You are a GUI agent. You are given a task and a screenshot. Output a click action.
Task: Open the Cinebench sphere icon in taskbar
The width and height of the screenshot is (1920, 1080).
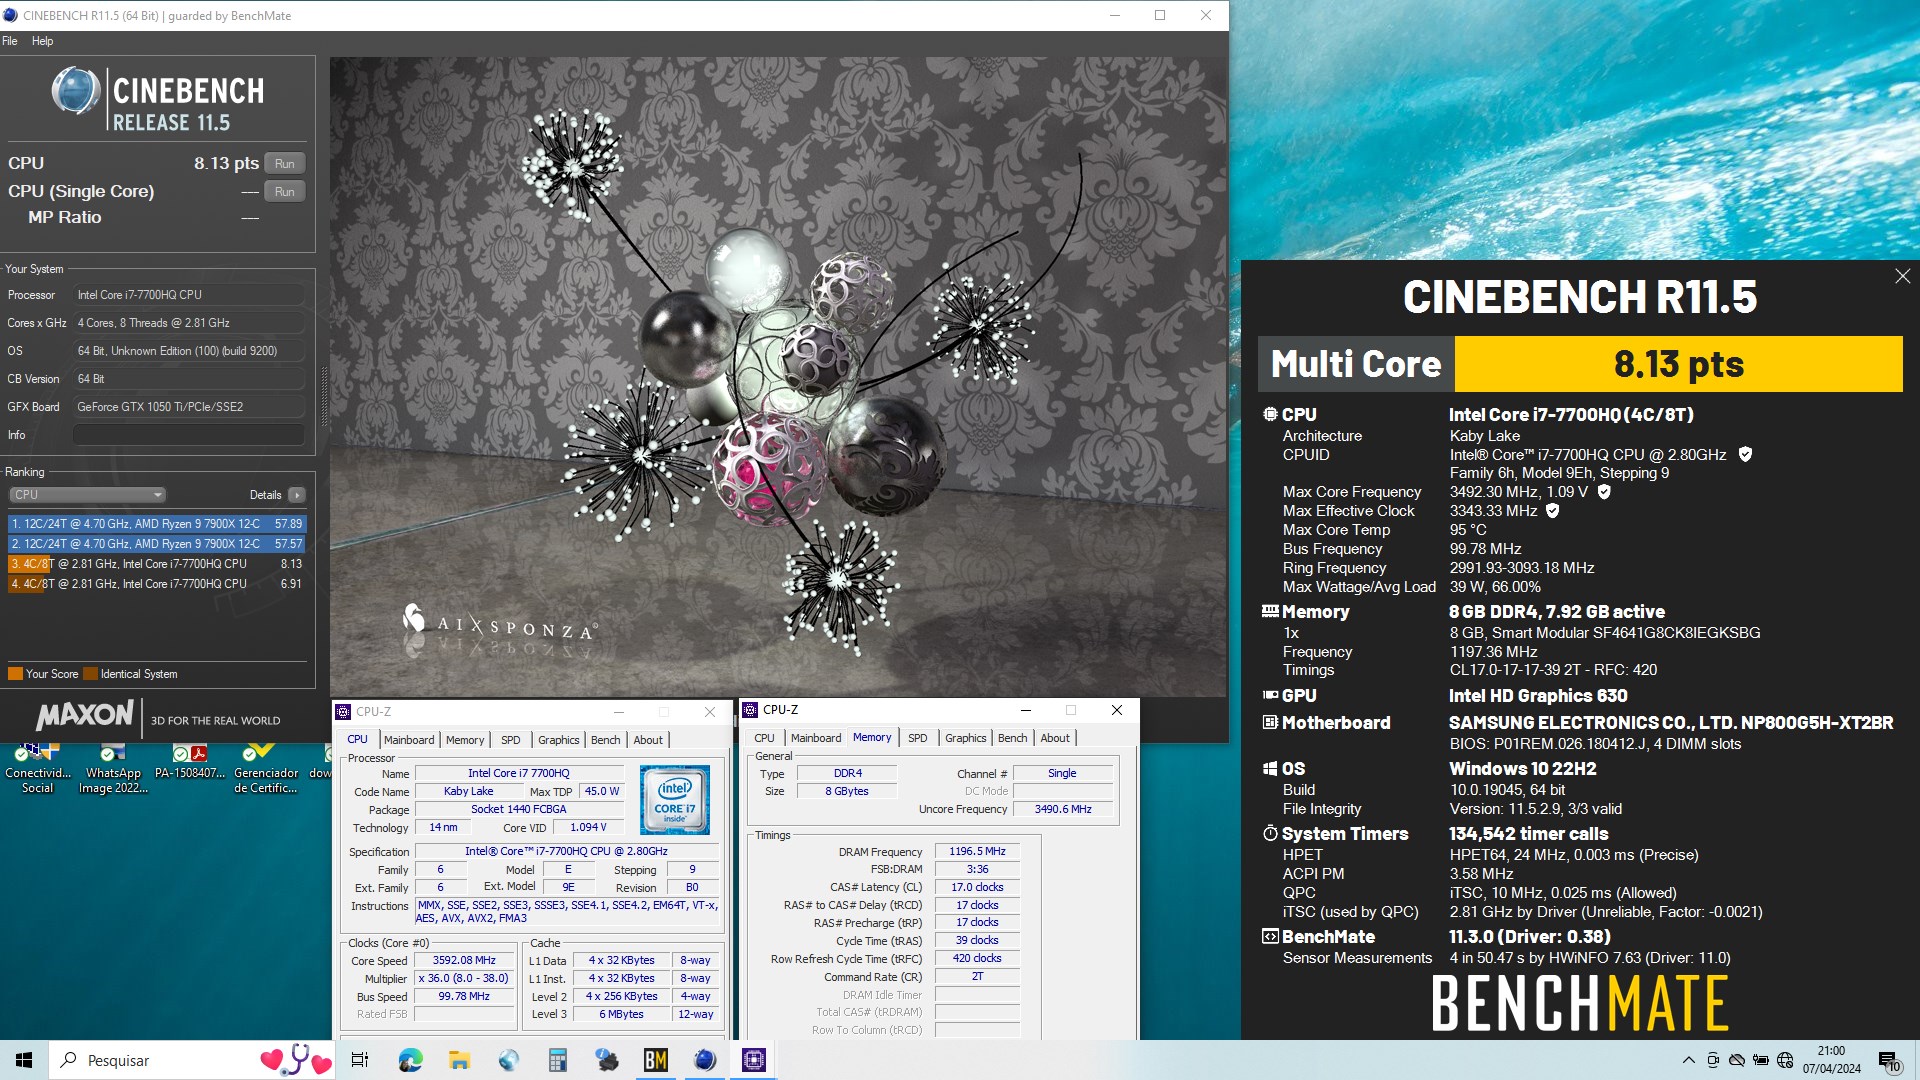point(705,1060)
